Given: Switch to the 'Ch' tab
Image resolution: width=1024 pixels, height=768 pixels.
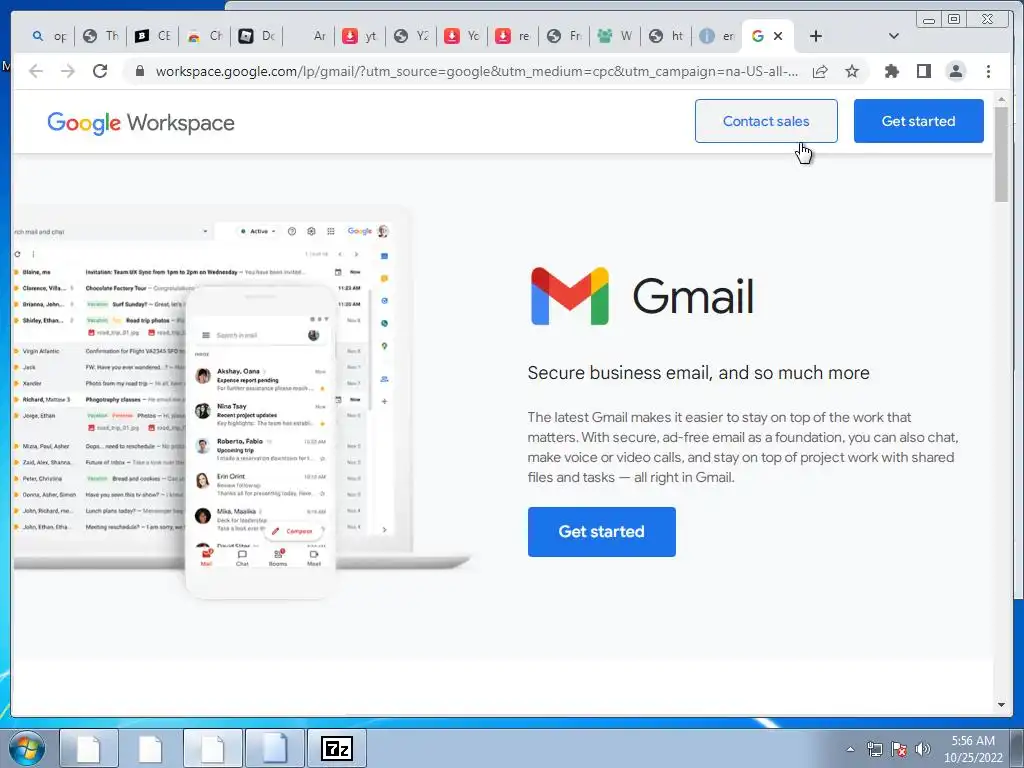Looking at the screenshot, I should 204,36.
